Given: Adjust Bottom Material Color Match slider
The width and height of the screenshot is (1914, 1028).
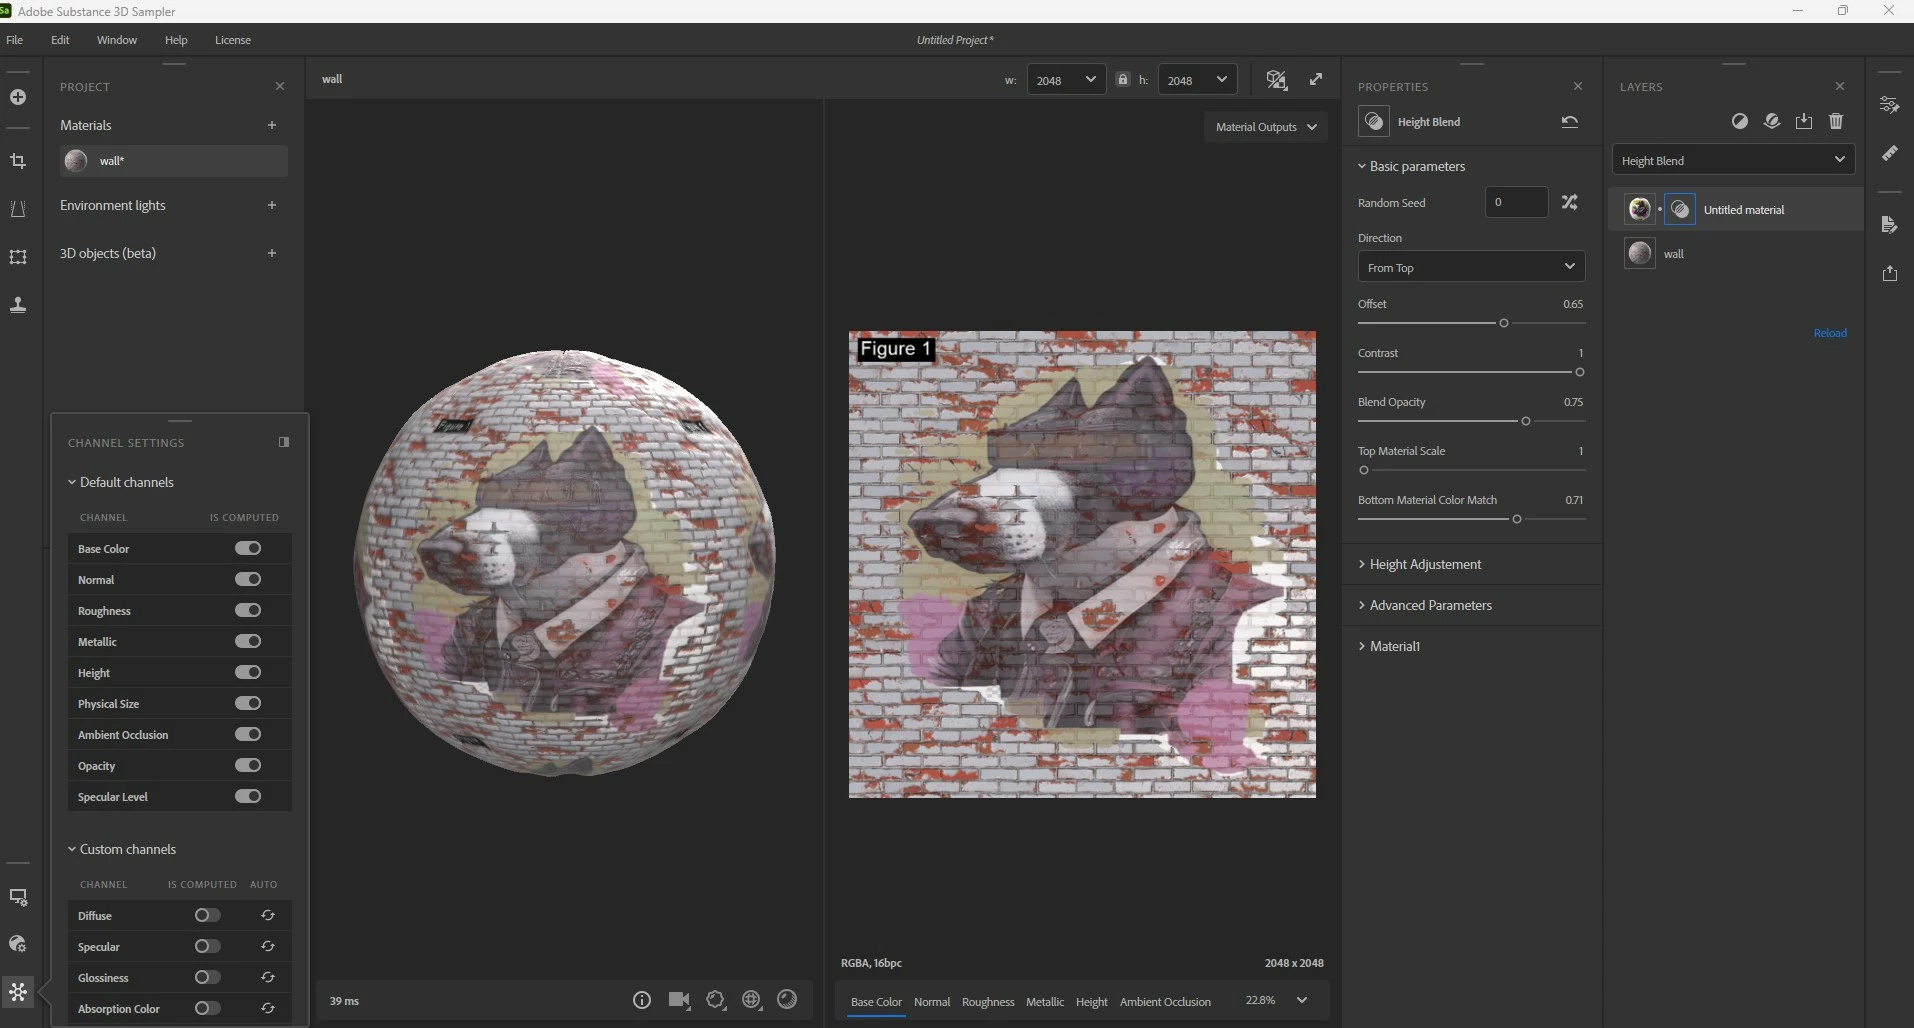Looking at the screenshot, I should point(1517,519).
